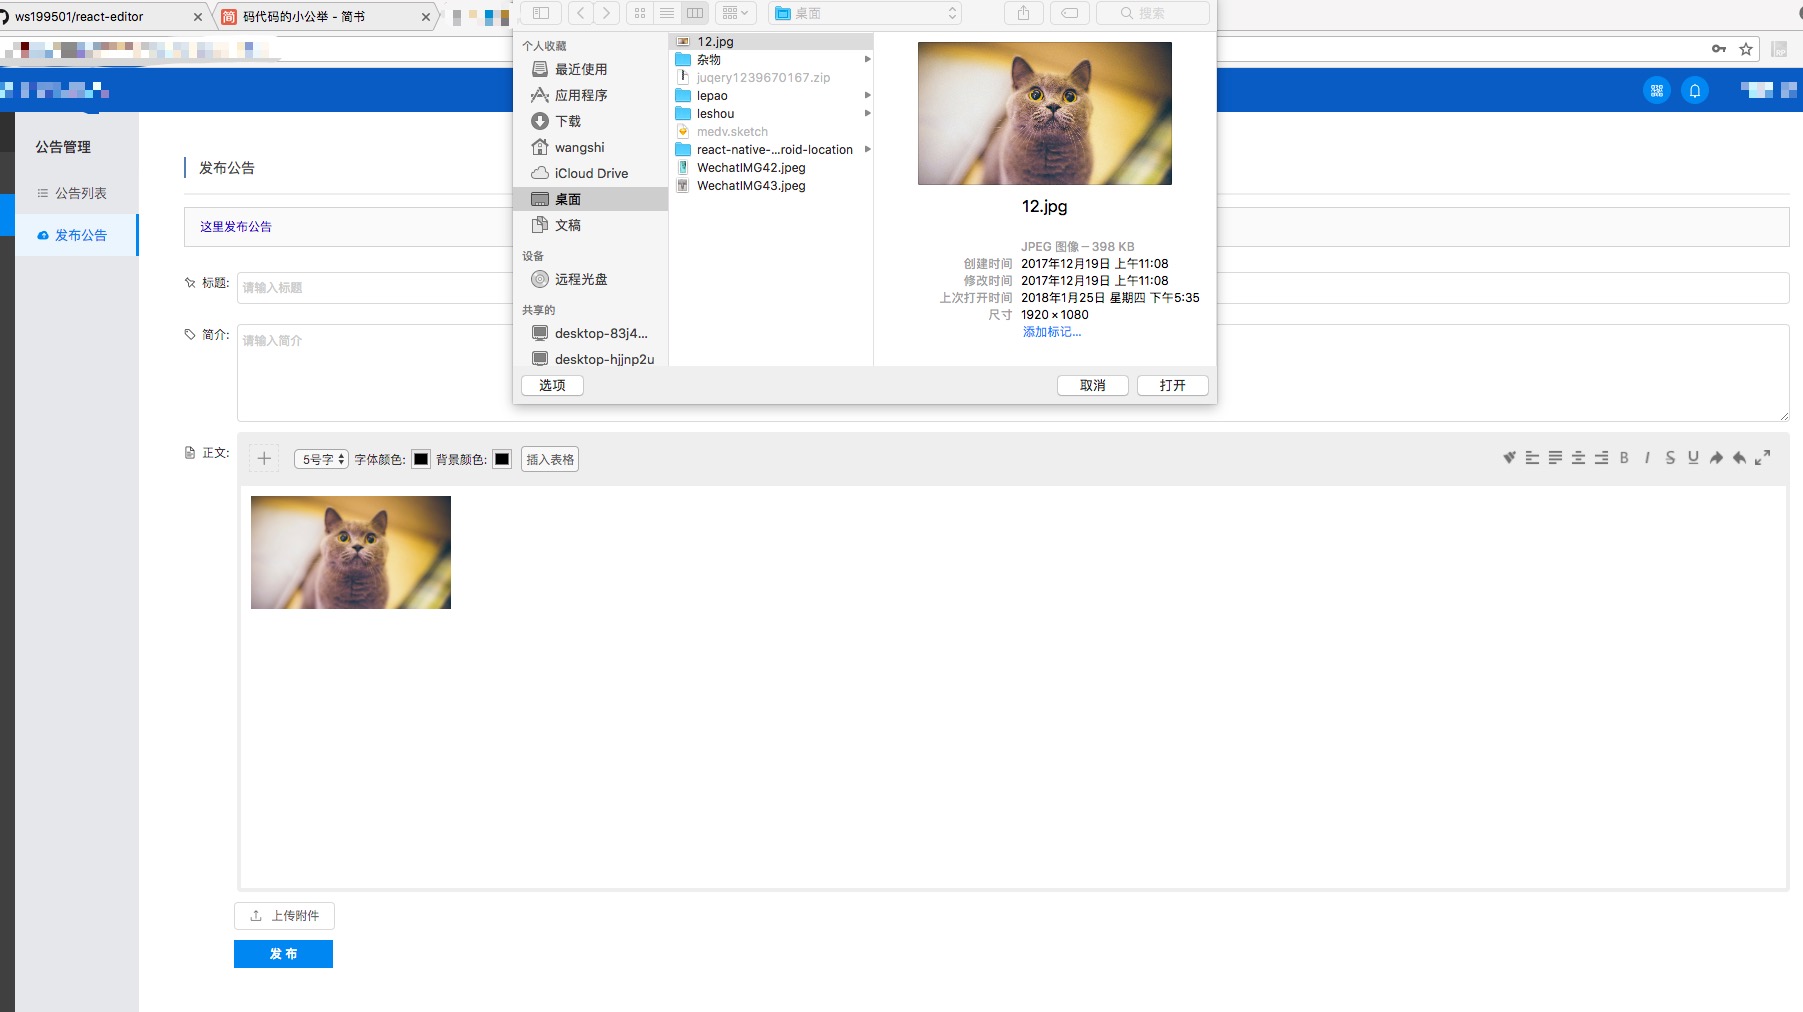This screenshot has width=1803, height=1012.
Task: Align text left in editor
Action: tap(1532, 458)
